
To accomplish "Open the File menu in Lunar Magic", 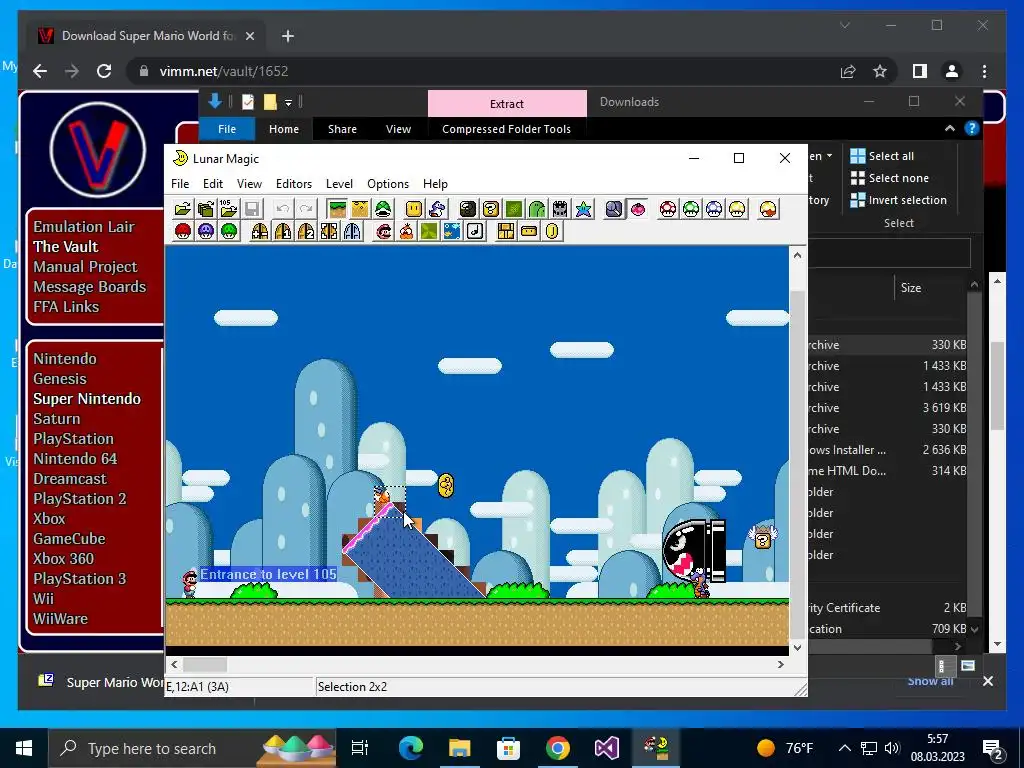I will (180, 184).
